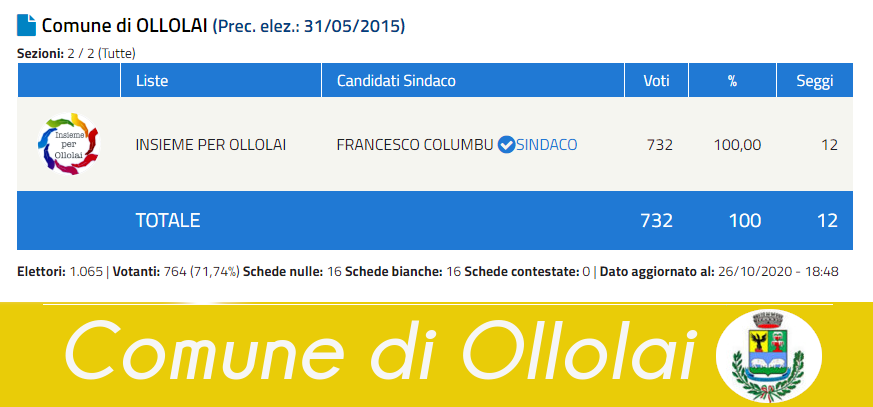Open the Insieme per Ollolai list logo
The width and height of the screenshot is (873, 407).
(x=68, y=144)
